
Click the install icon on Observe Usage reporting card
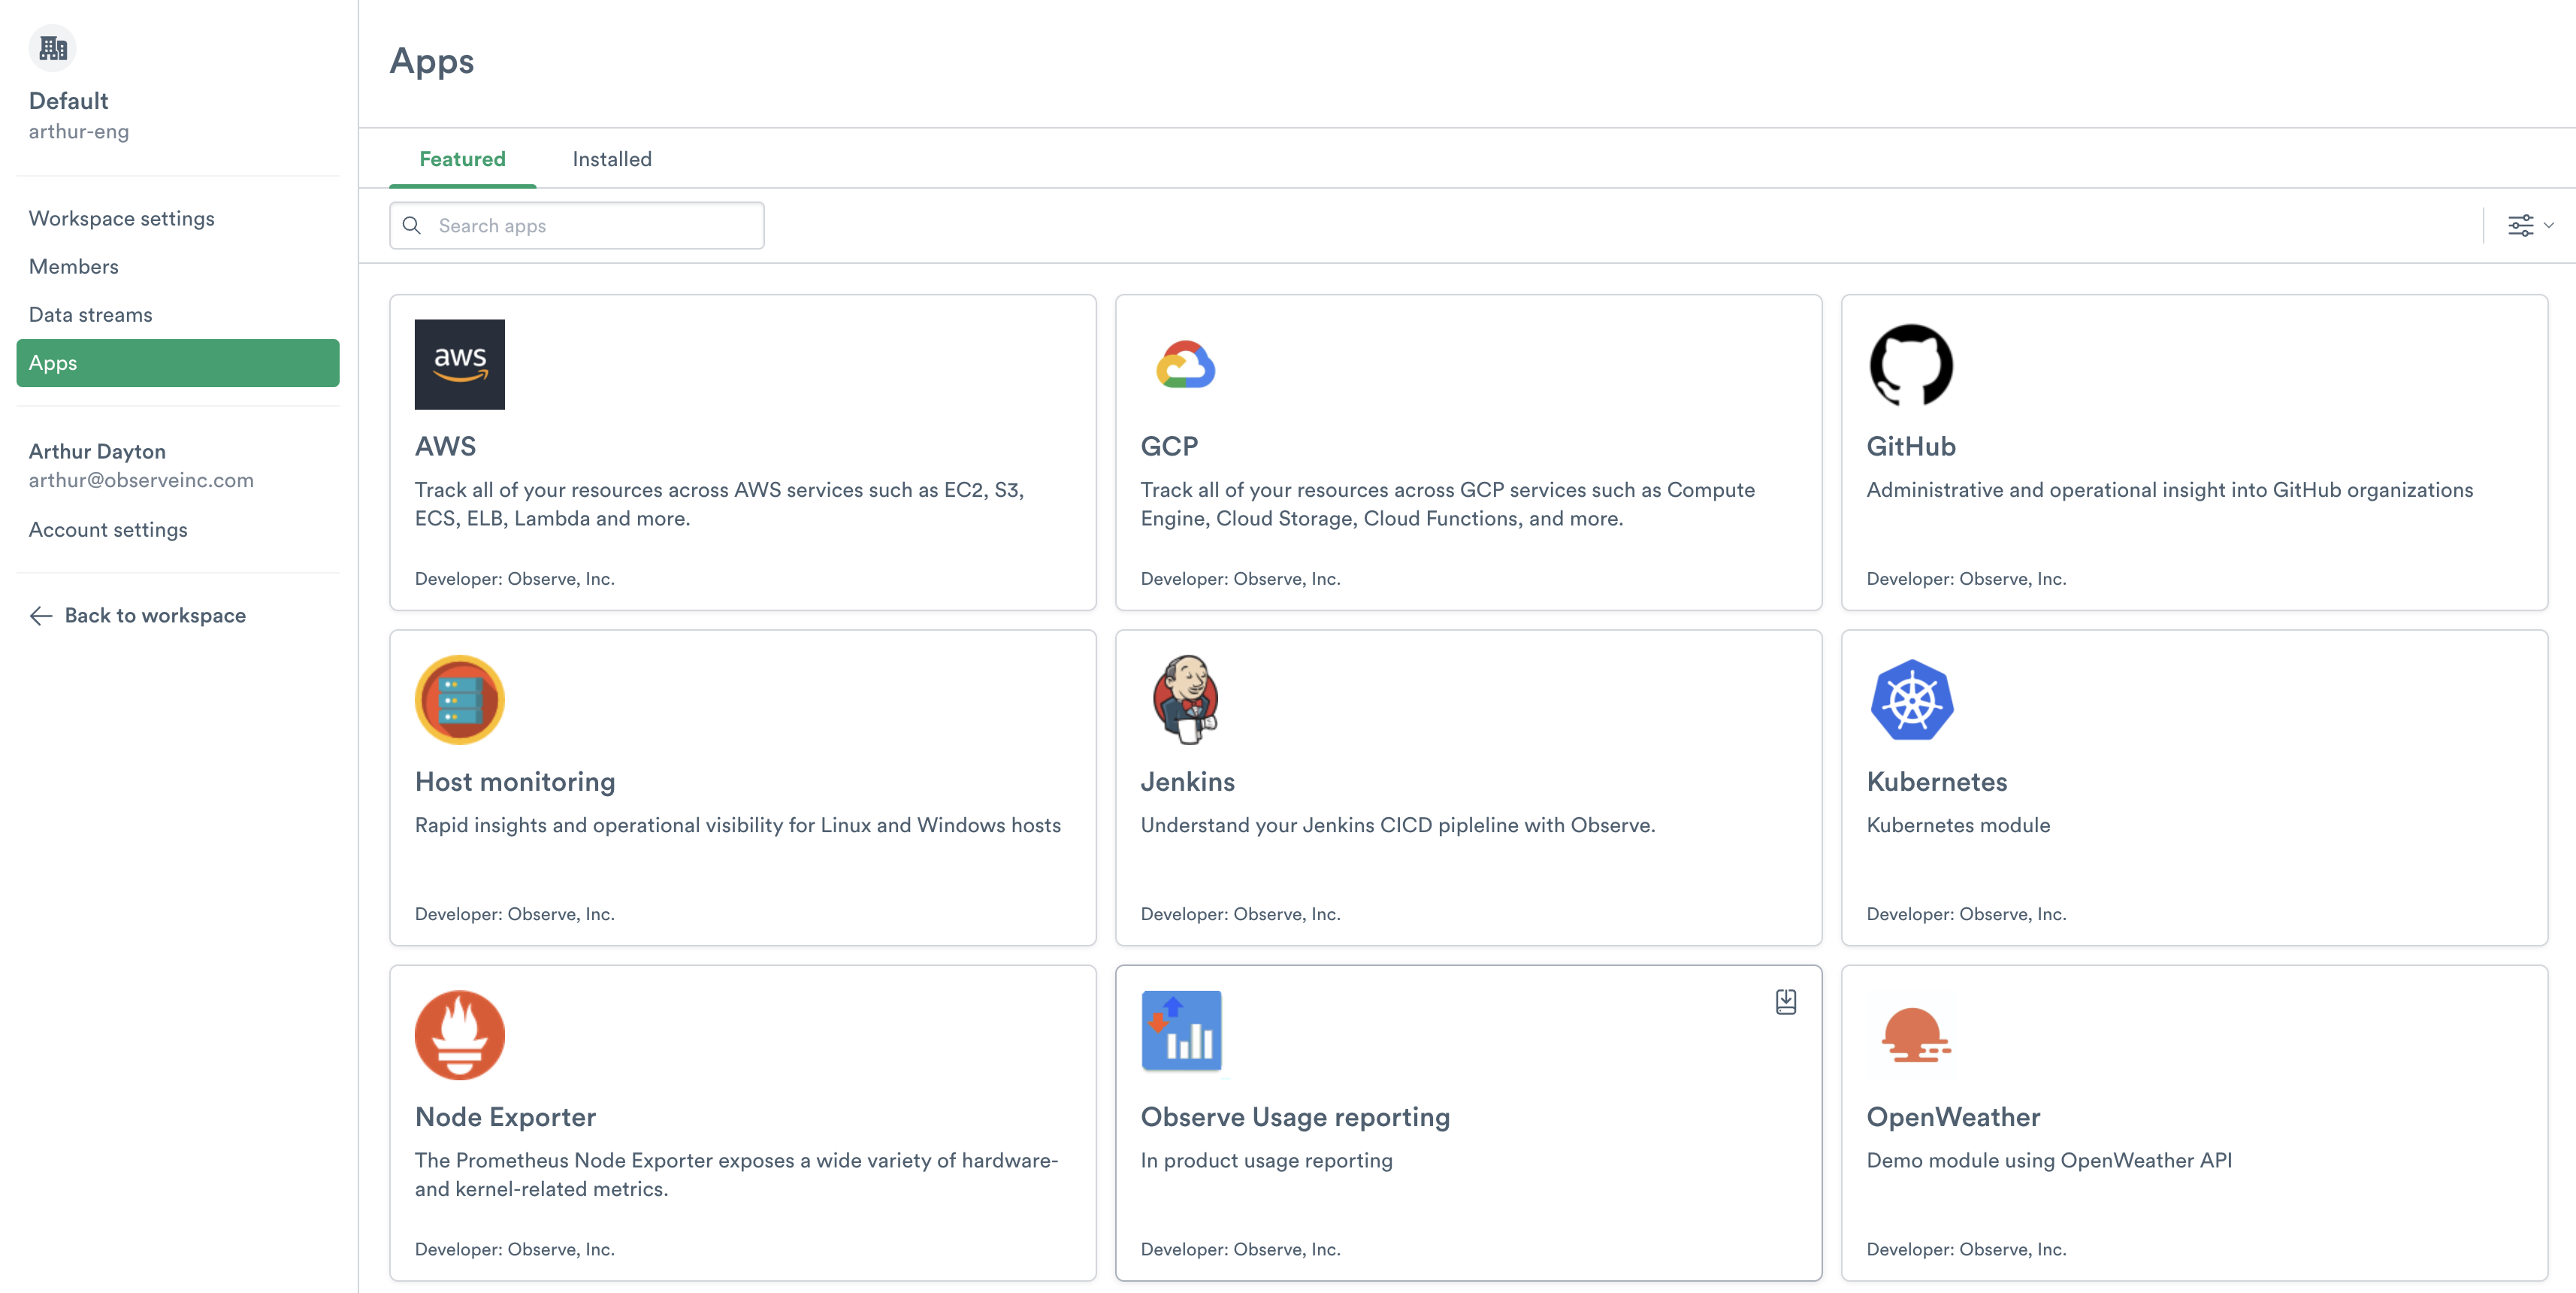pos(1785,1001)
